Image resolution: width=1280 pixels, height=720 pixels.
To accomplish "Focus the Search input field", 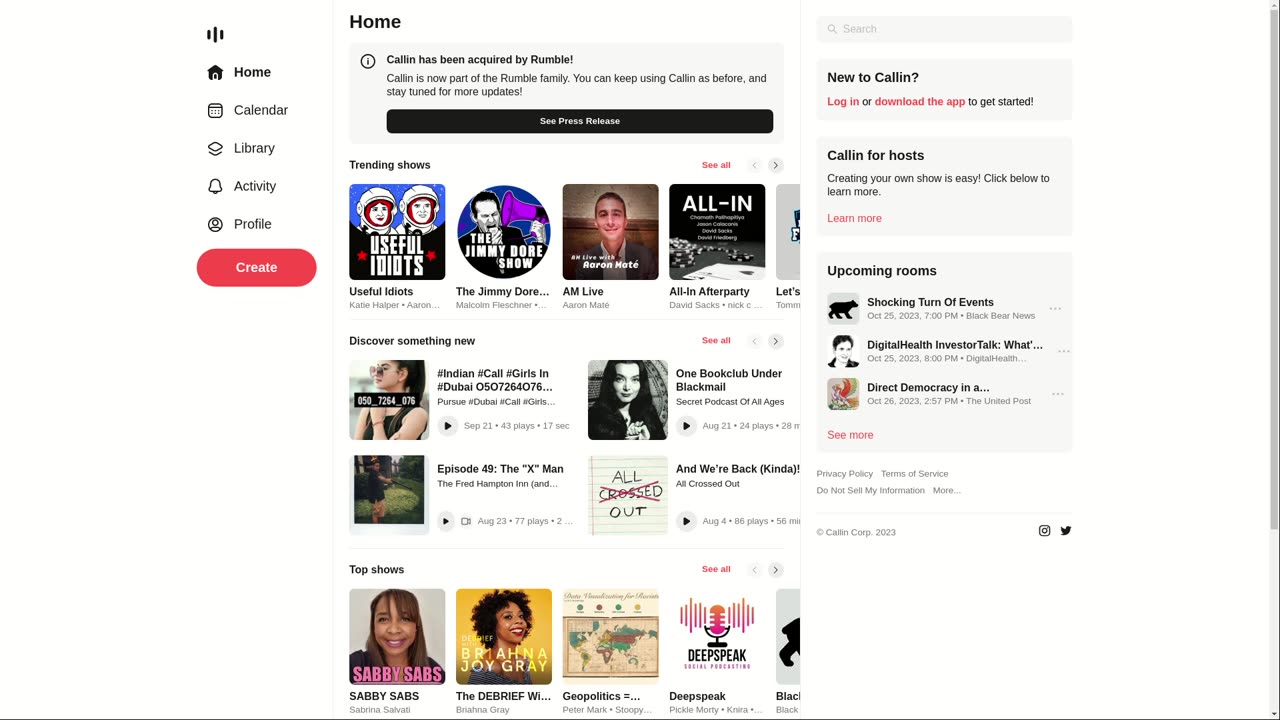I will coord(944,29).
